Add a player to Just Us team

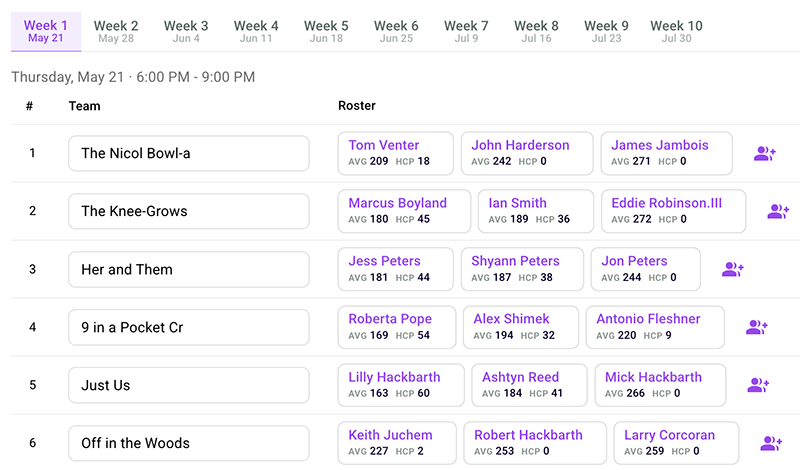click(x=758, y=385)
